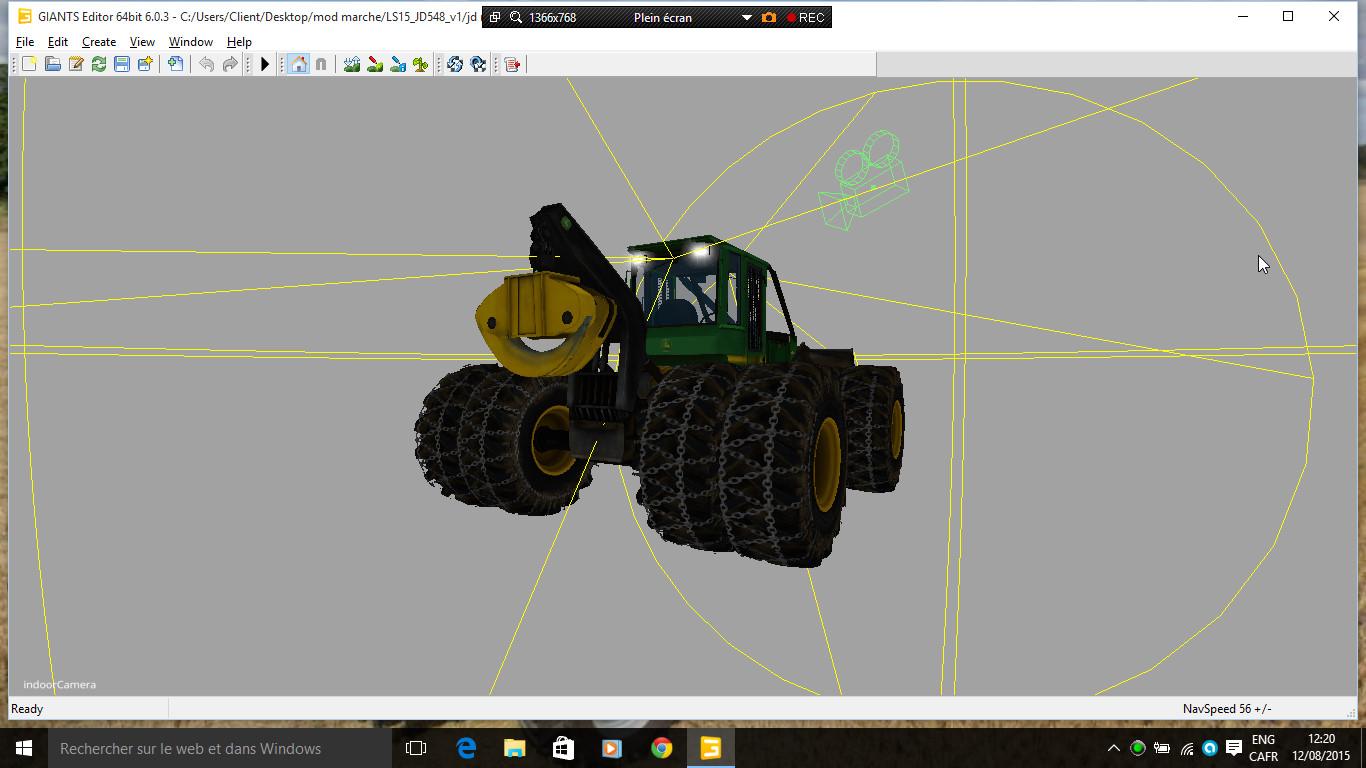The width and height of the screenshot is (1366, 768).
Task: Click the blue floppy Save icon
Action: [x=122, y=64]
